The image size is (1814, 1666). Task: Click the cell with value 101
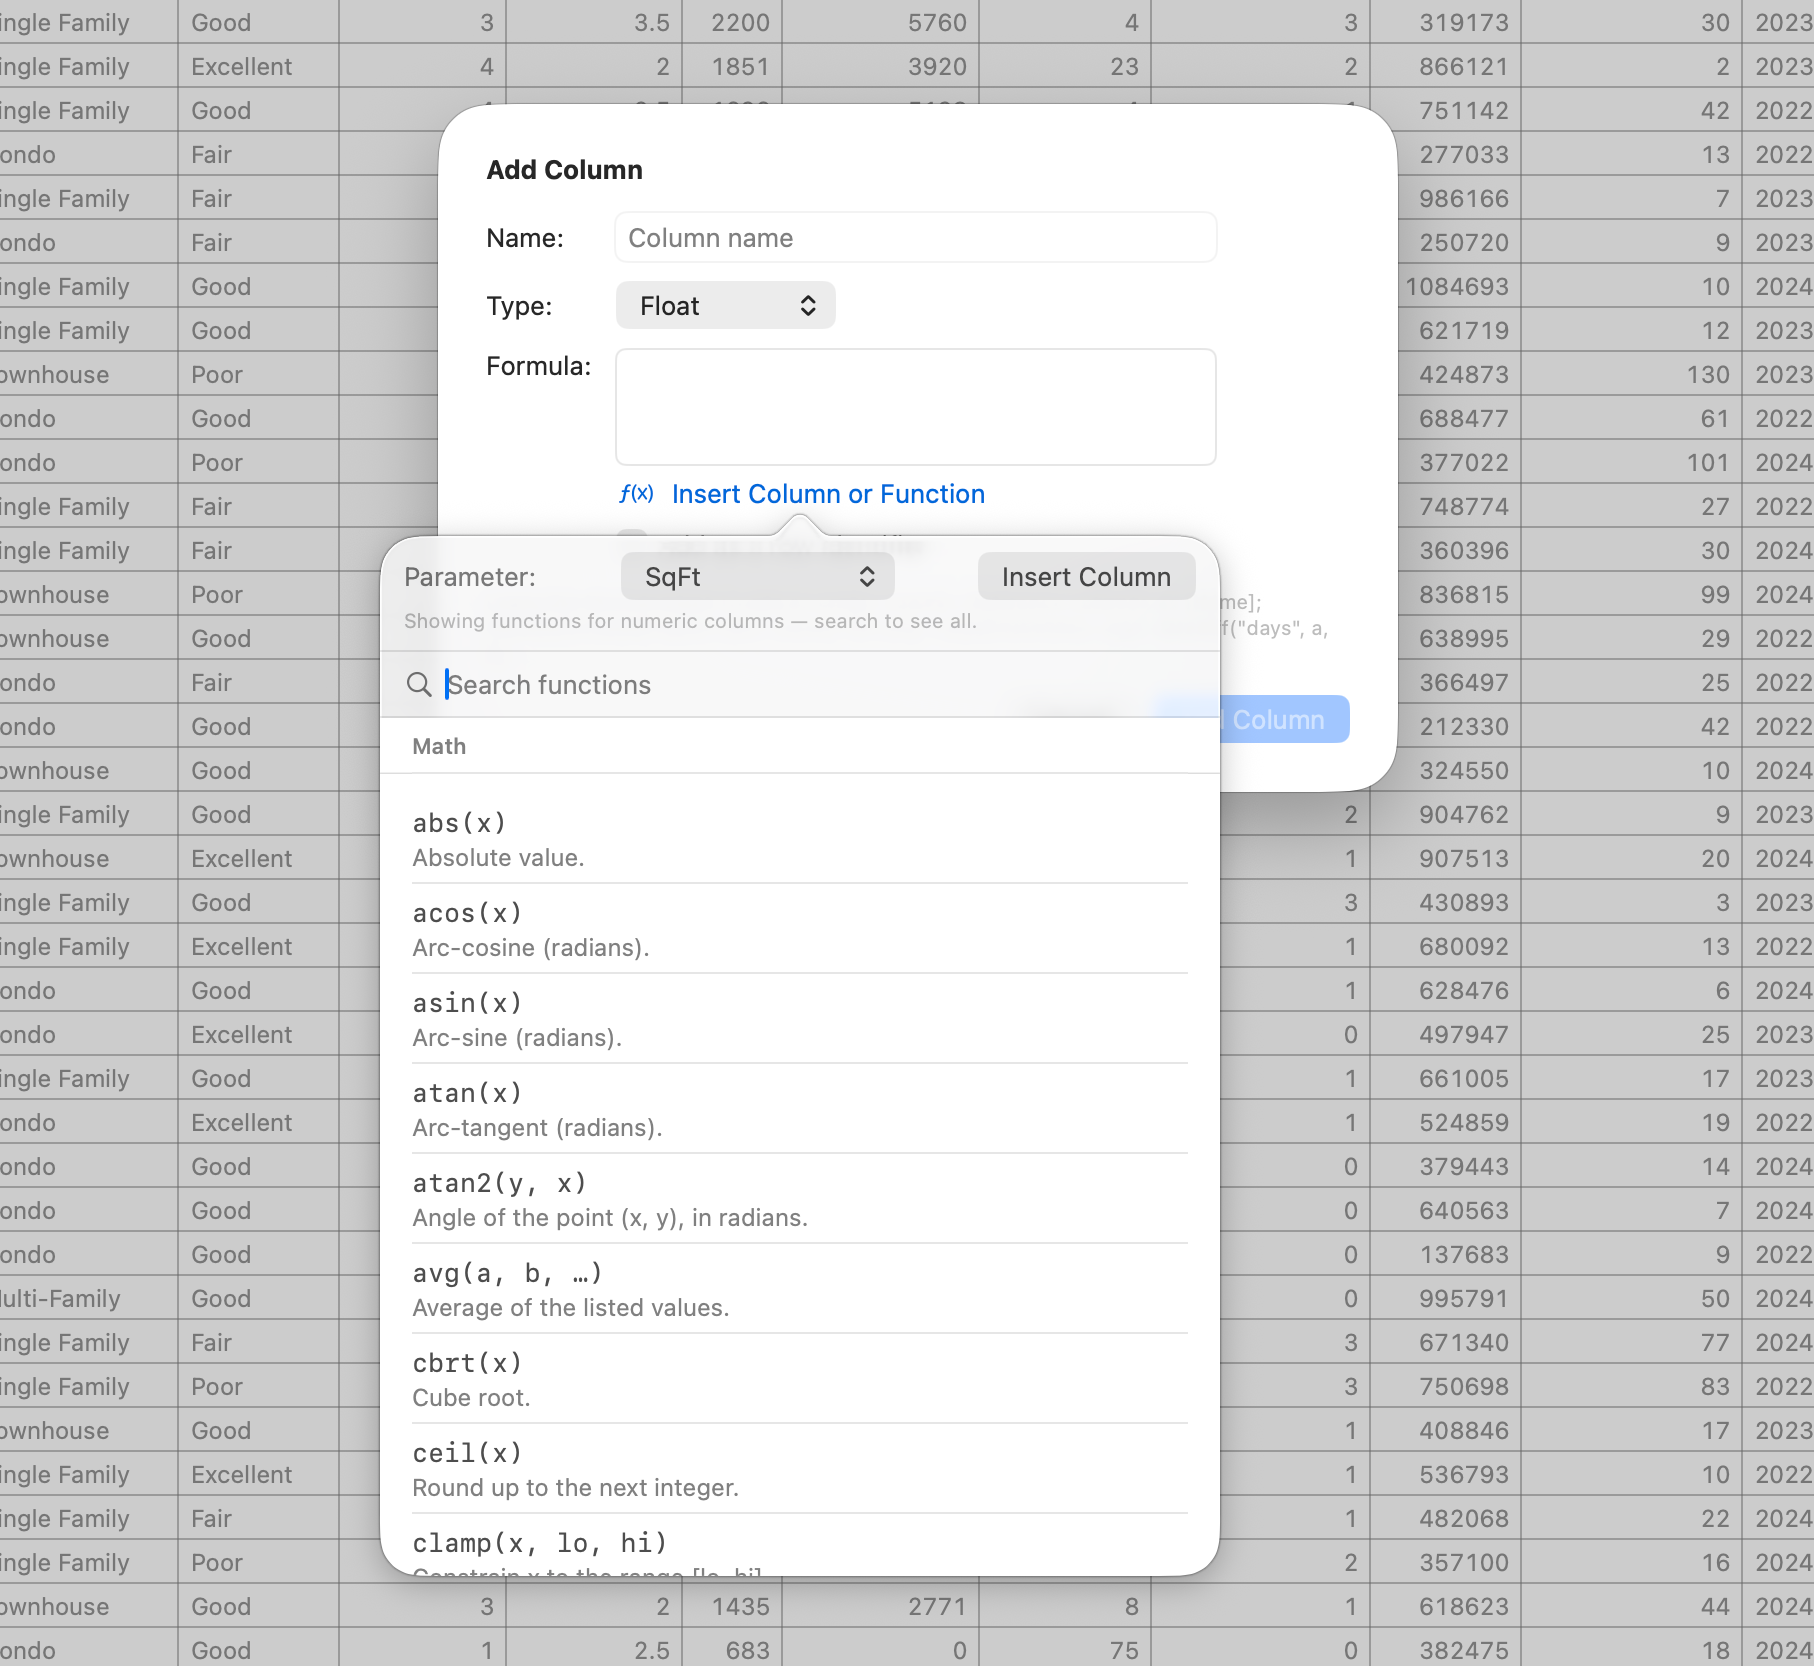[x=1631, y=462]
